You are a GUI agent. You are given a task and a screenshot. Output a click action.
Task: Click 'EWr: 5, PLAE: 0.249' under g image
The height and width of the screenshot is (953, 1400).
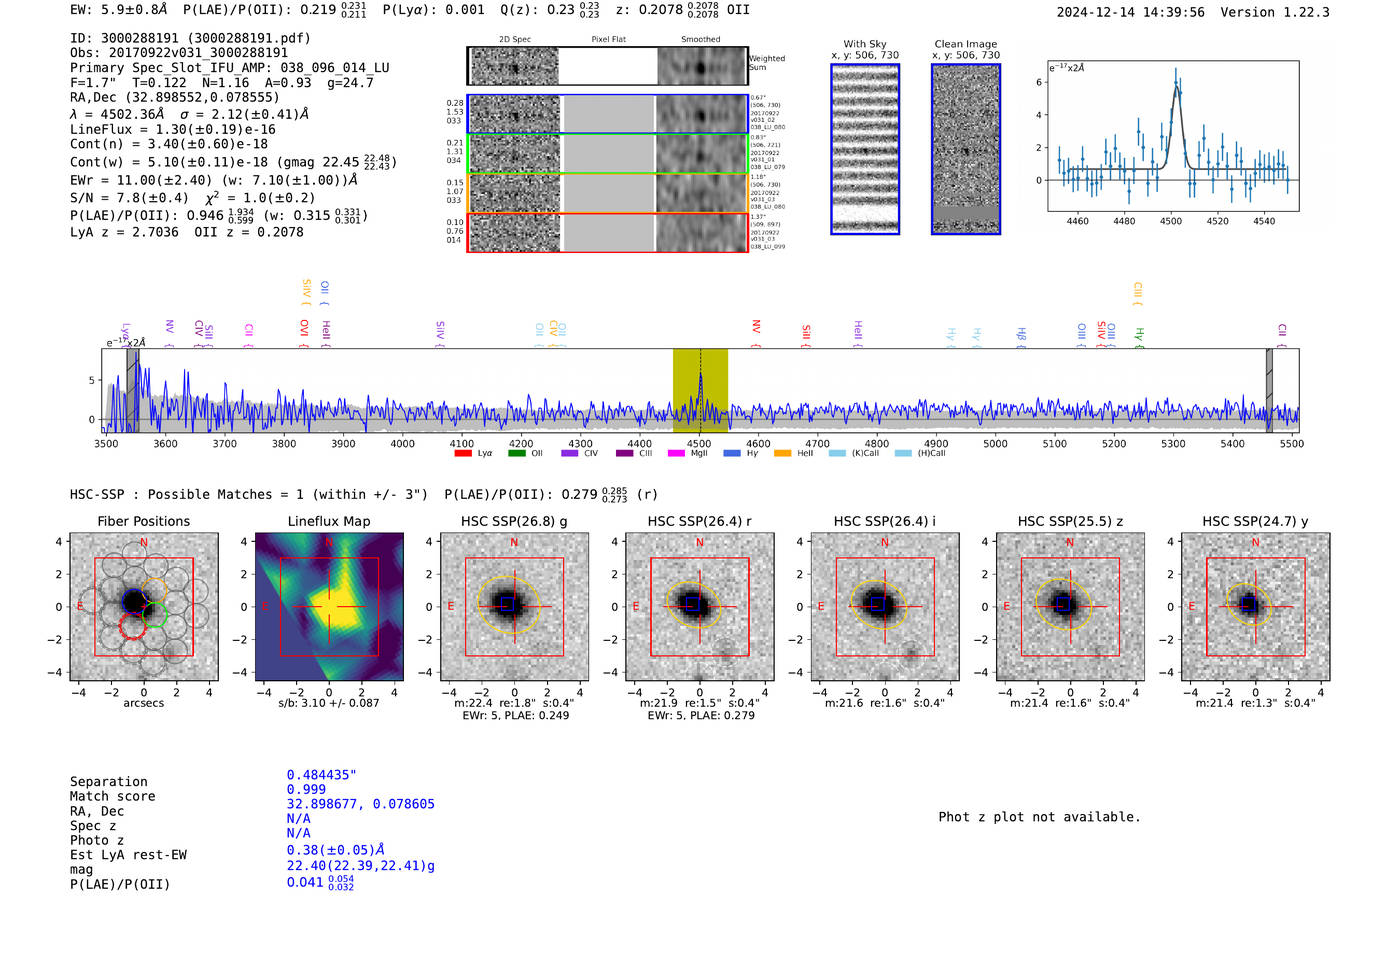click(516, 716)
